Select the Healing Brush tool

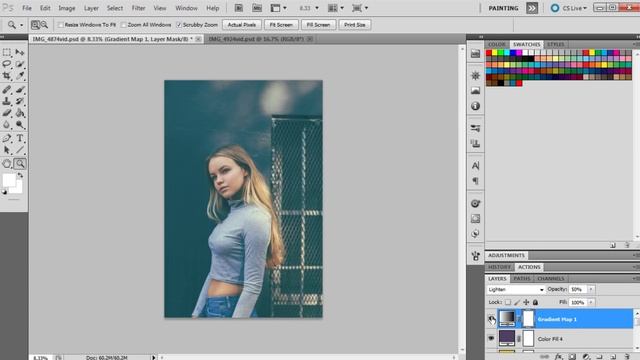(7, 89)
